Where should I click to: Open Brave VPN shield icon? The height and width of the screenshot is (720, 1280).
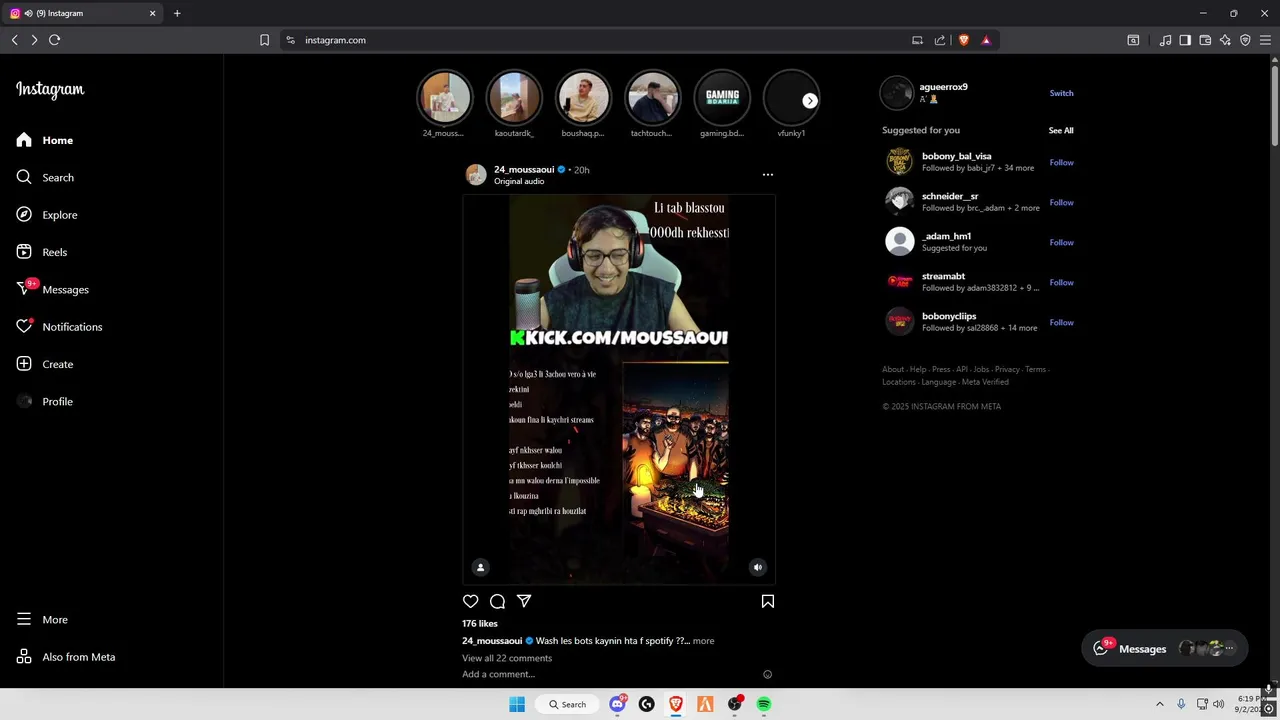pos(1245,40)
